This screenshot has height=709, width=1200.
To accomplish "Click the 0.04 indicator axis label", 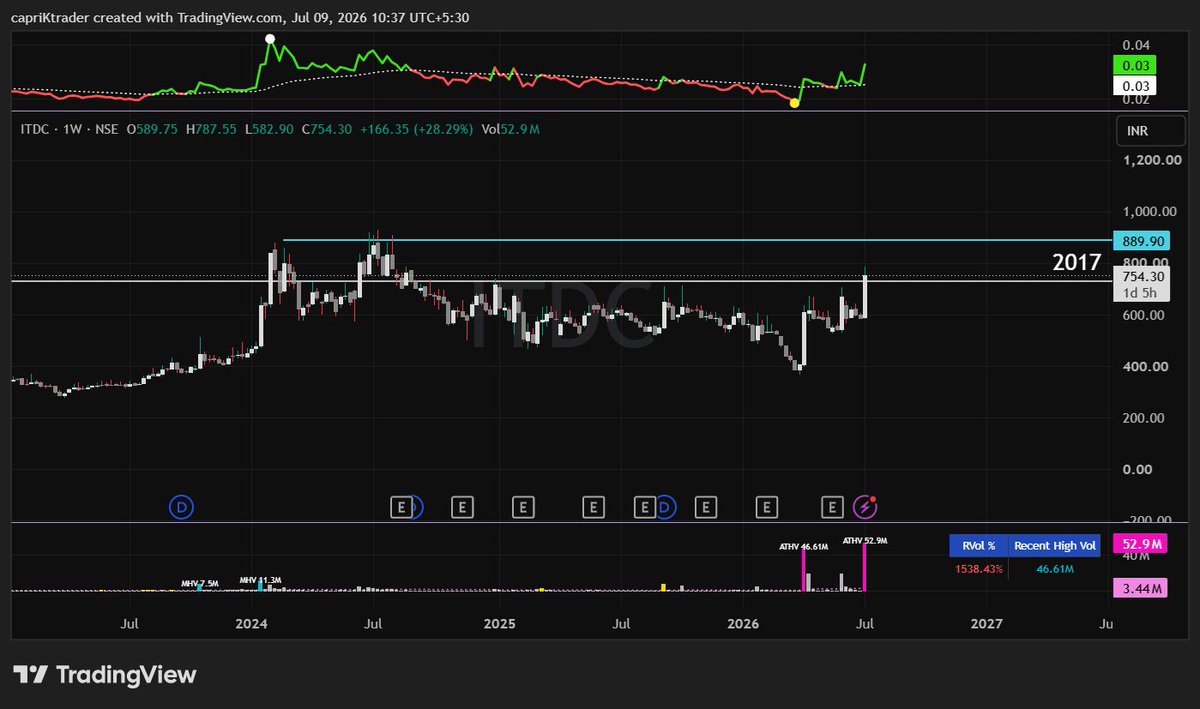I will pos(1135,45).
